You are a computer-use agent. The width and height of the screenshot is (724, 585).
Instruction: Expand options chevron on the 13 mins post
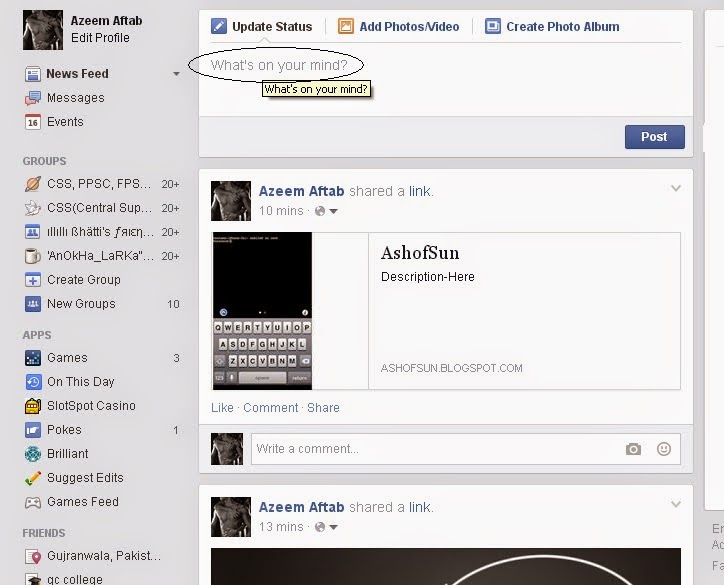click(x=676, y=504)
